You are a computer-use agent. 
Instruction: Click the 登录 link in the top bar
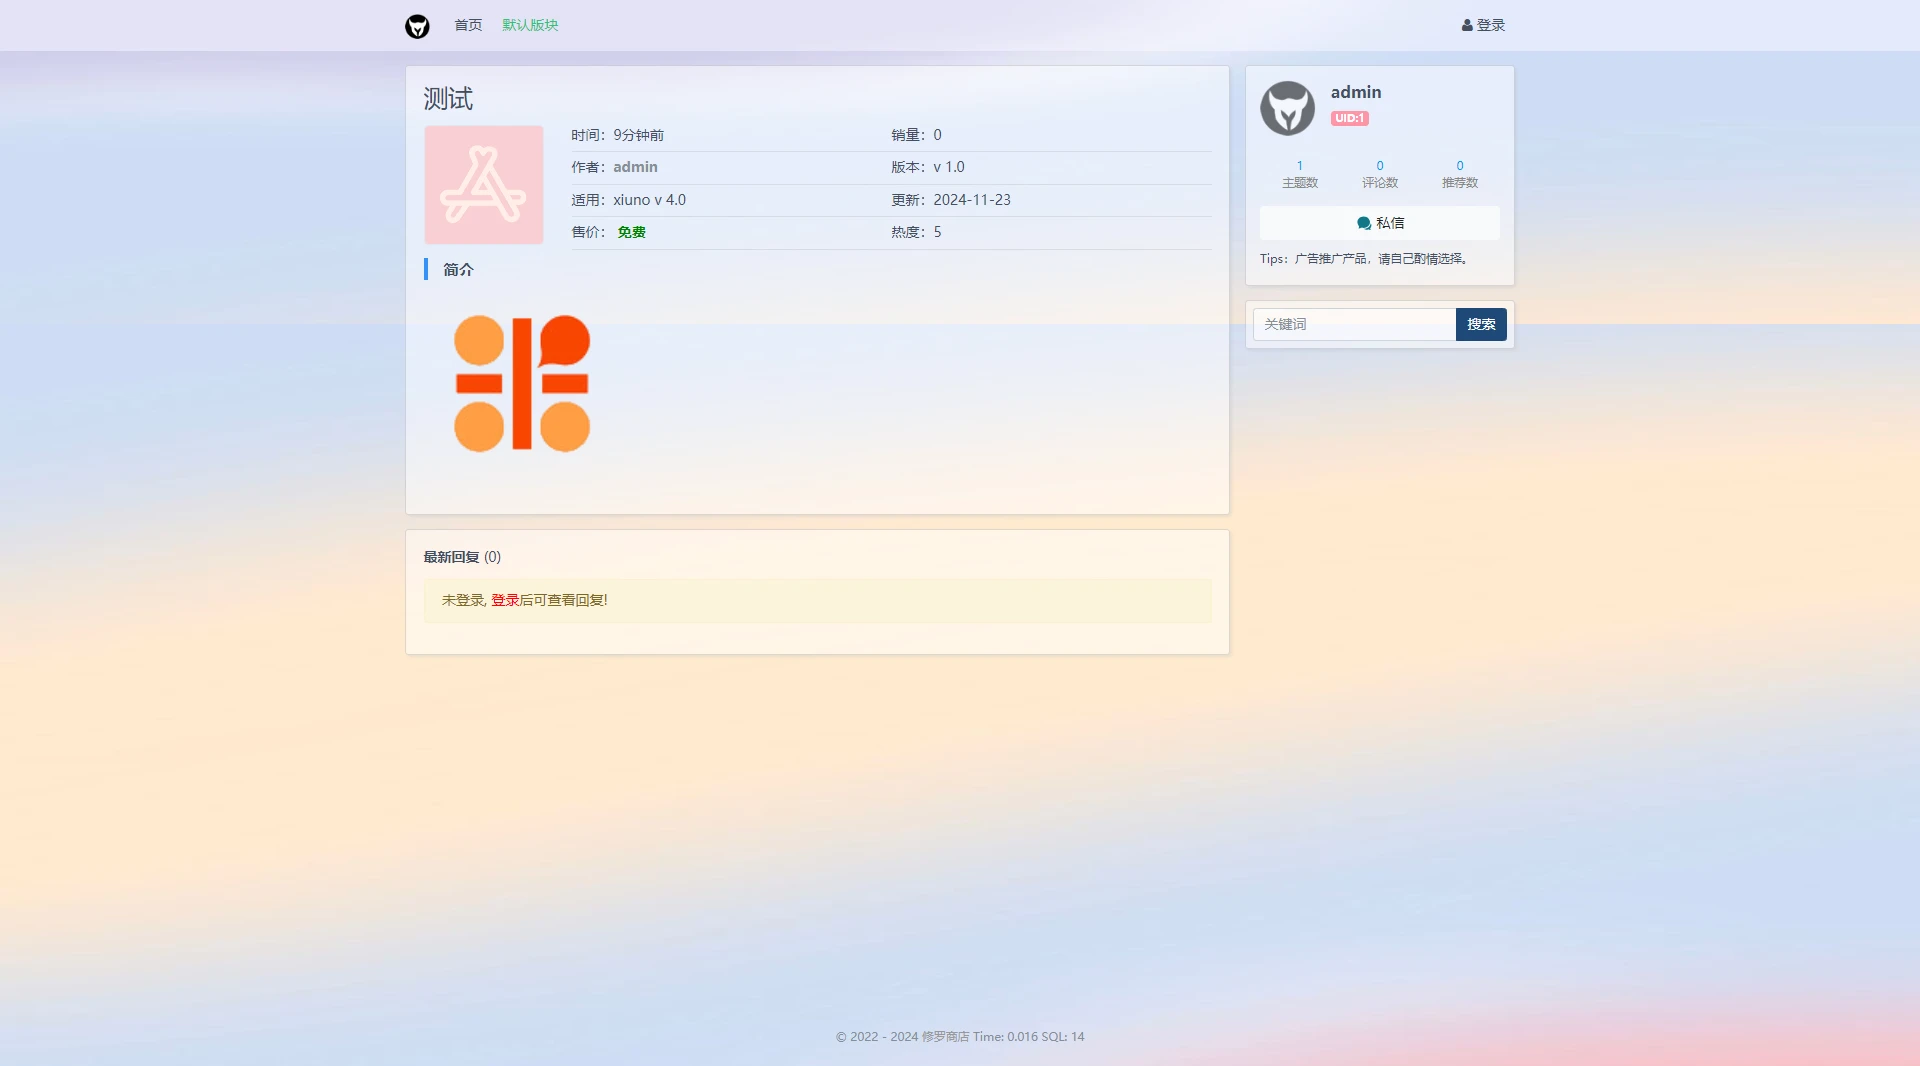1483,25
